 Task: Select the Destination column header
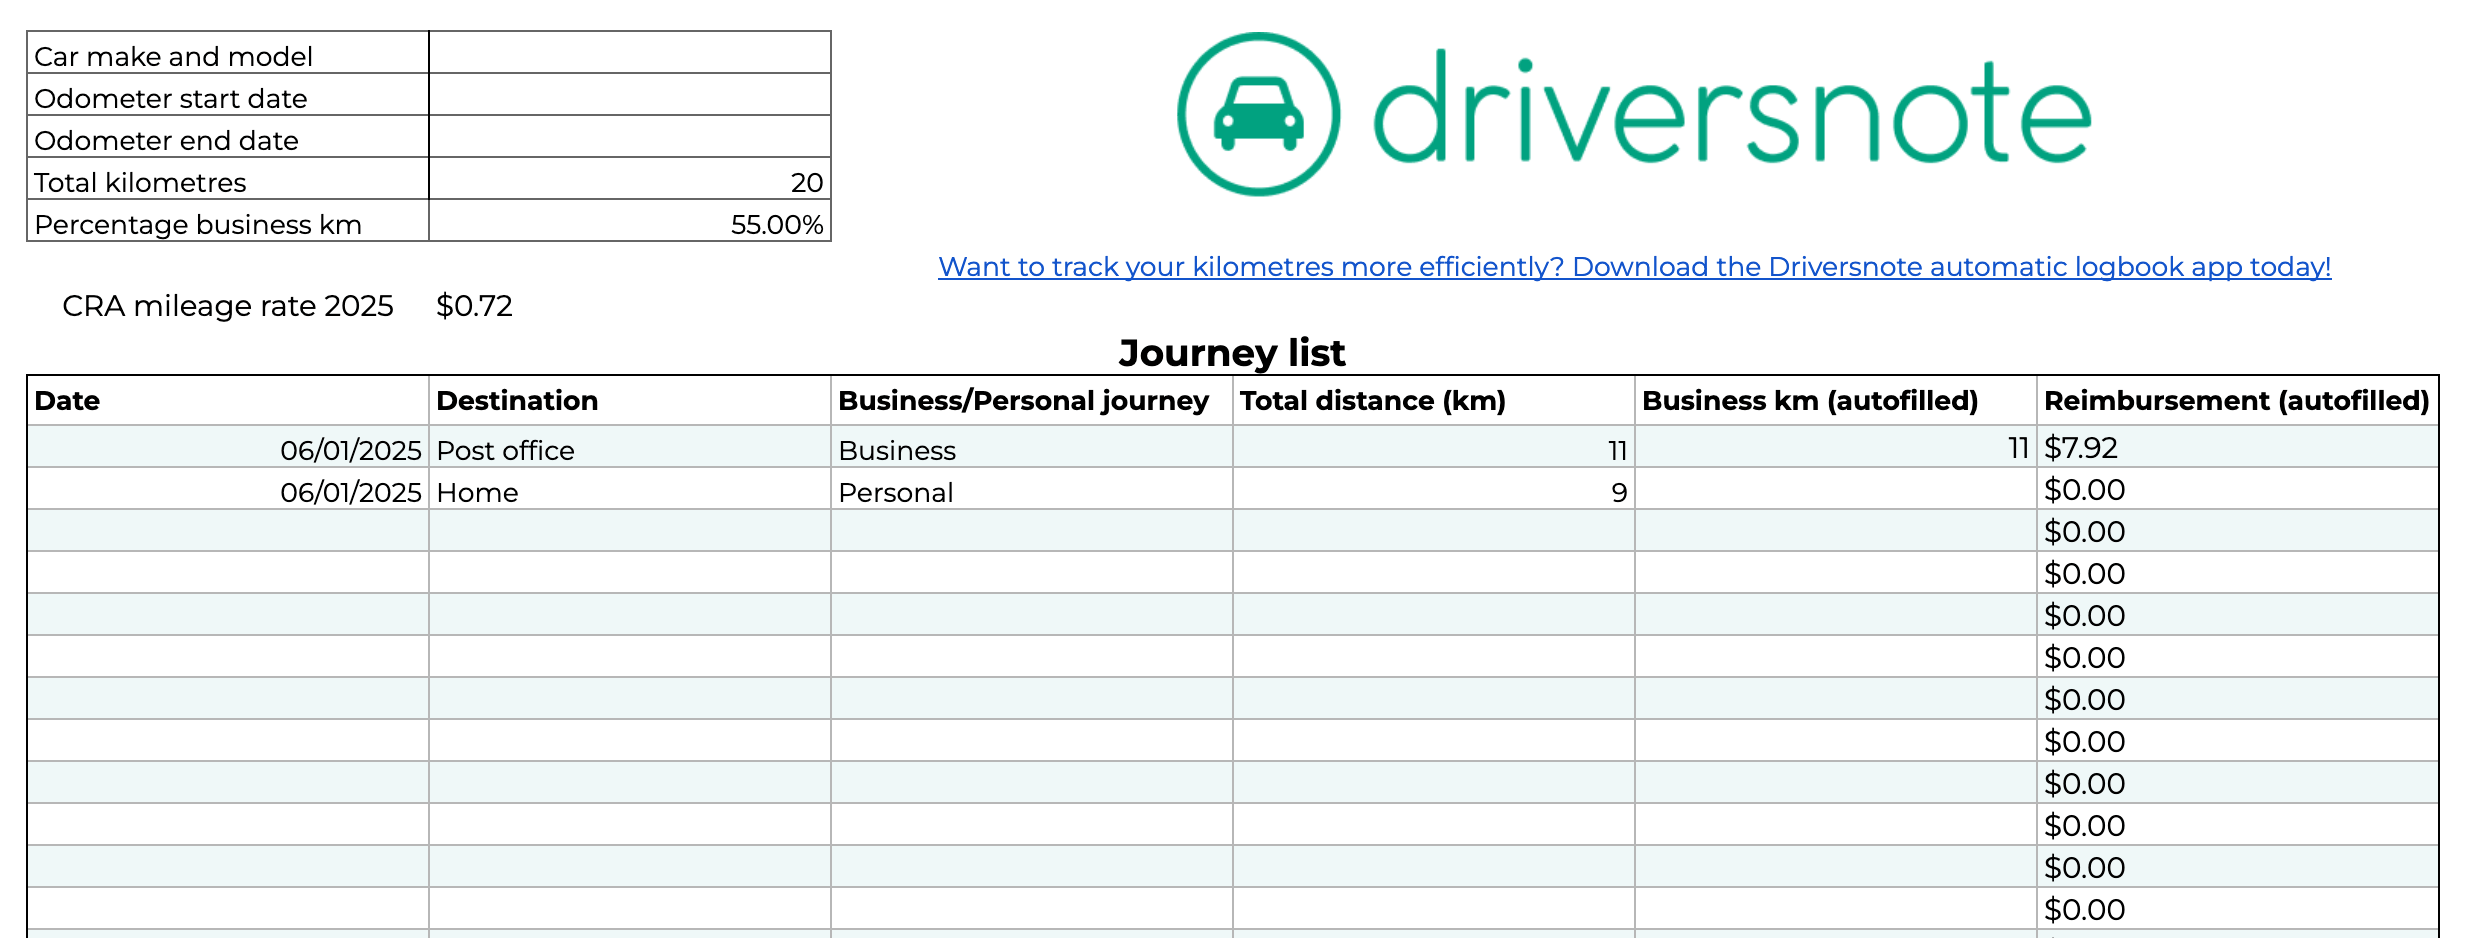(x=630, y=400)
